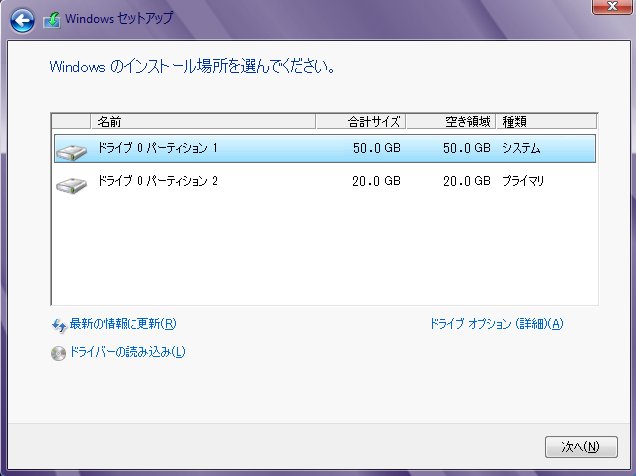The height and width of the screenshot is (476, 636).
Task: Sort by the 合計サイズ column header
Action: pyautogui.click(x=361, y=121)
